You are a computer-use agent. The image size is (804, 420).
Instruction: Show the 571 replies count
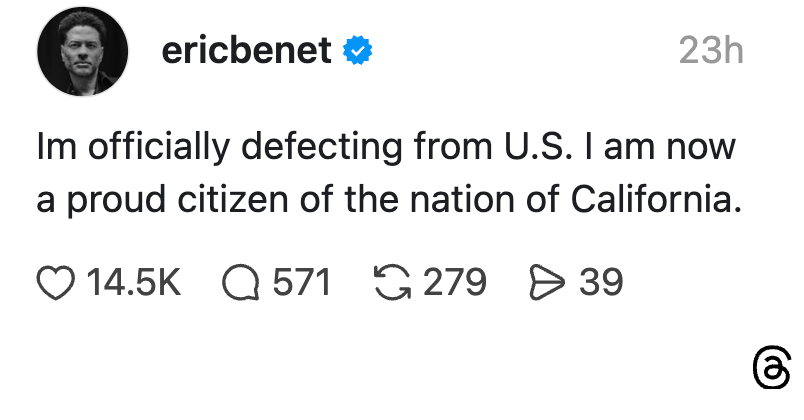301,283
